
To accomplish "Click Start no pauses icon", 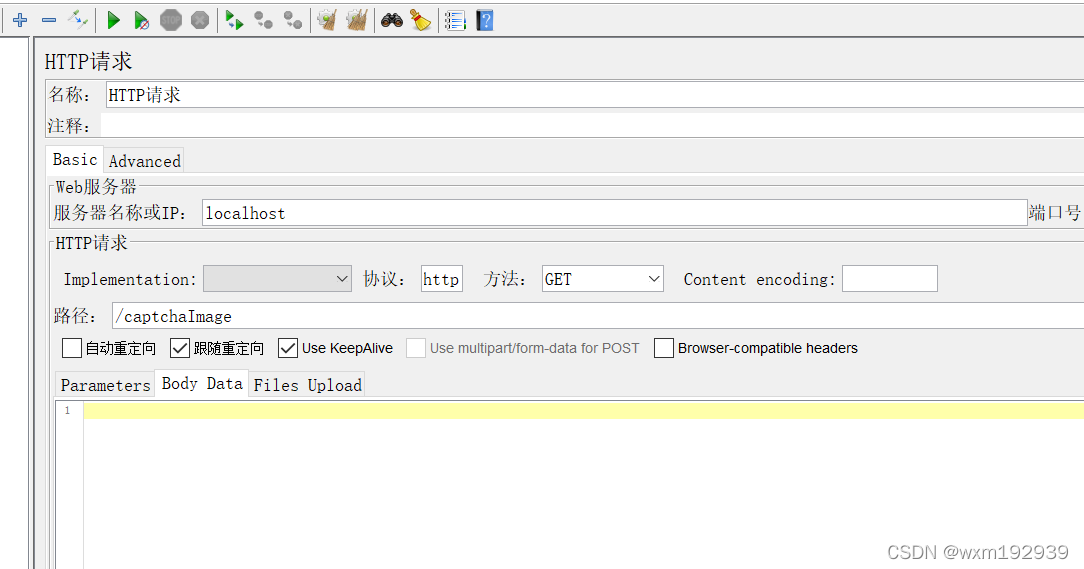I will pos(141,21).
